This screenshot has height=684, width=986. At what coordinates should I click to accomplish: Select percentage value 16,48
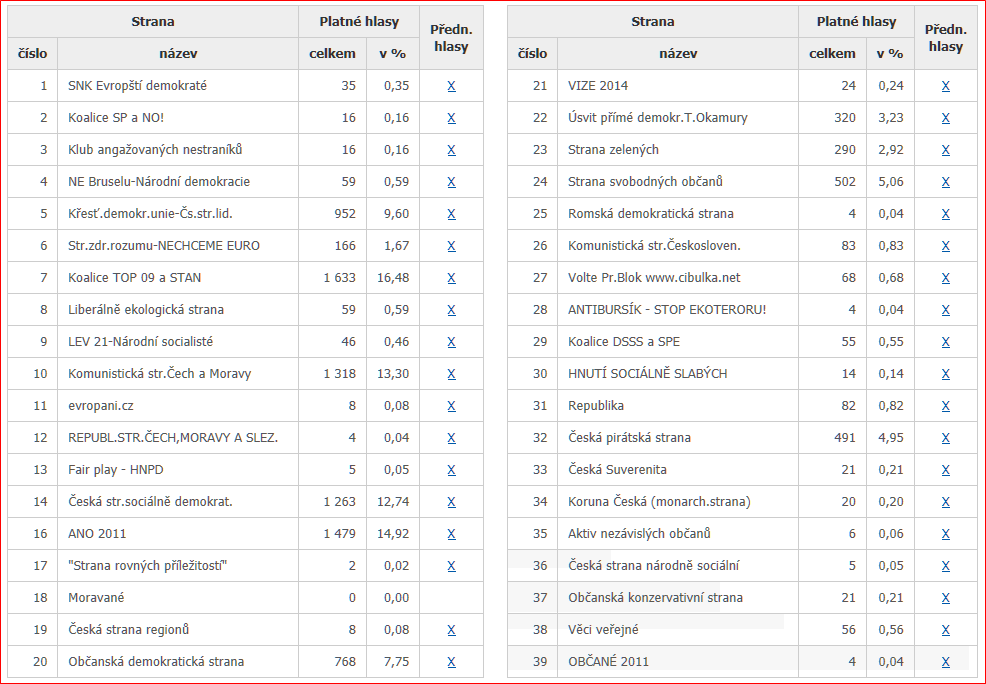393,278
